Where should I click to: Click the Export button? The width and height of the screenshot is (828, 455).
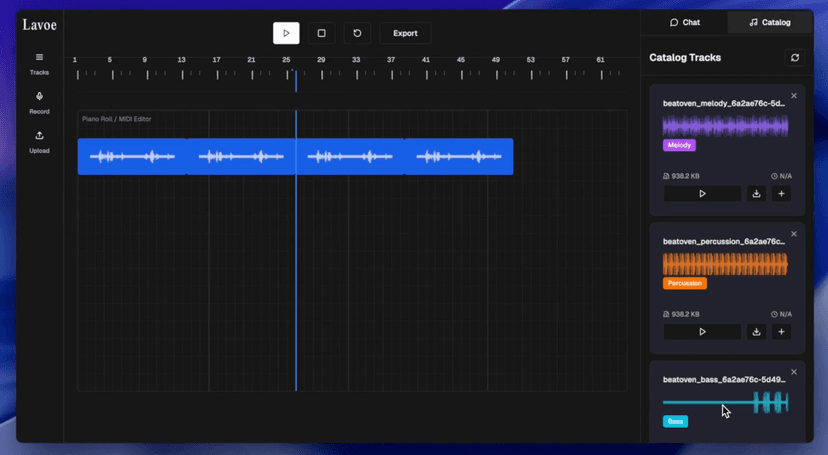pyautogui.click(x=405, y=33)
